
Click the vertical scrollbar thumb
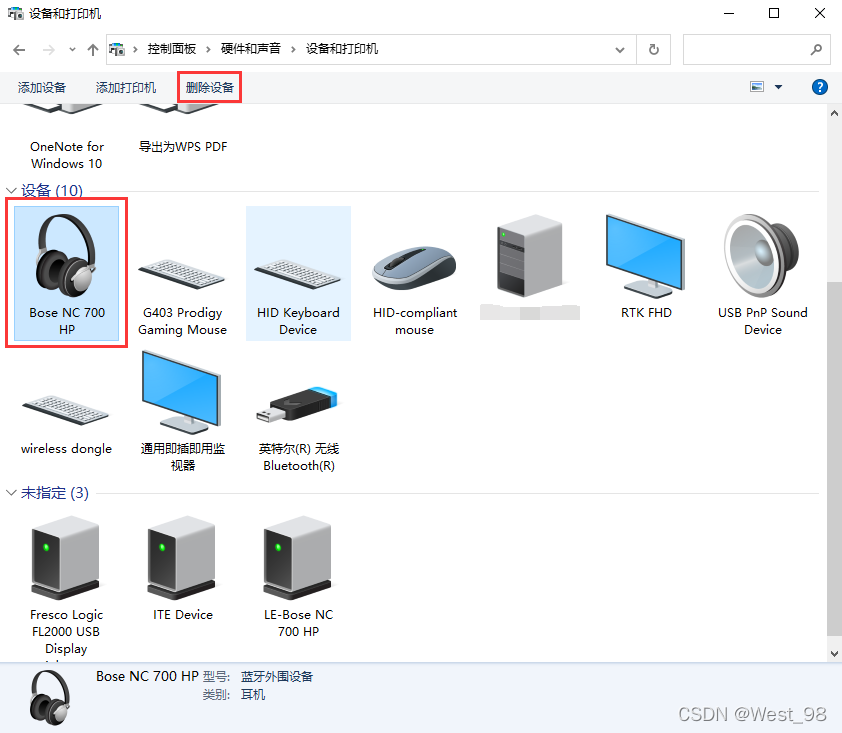pos(834,458)
